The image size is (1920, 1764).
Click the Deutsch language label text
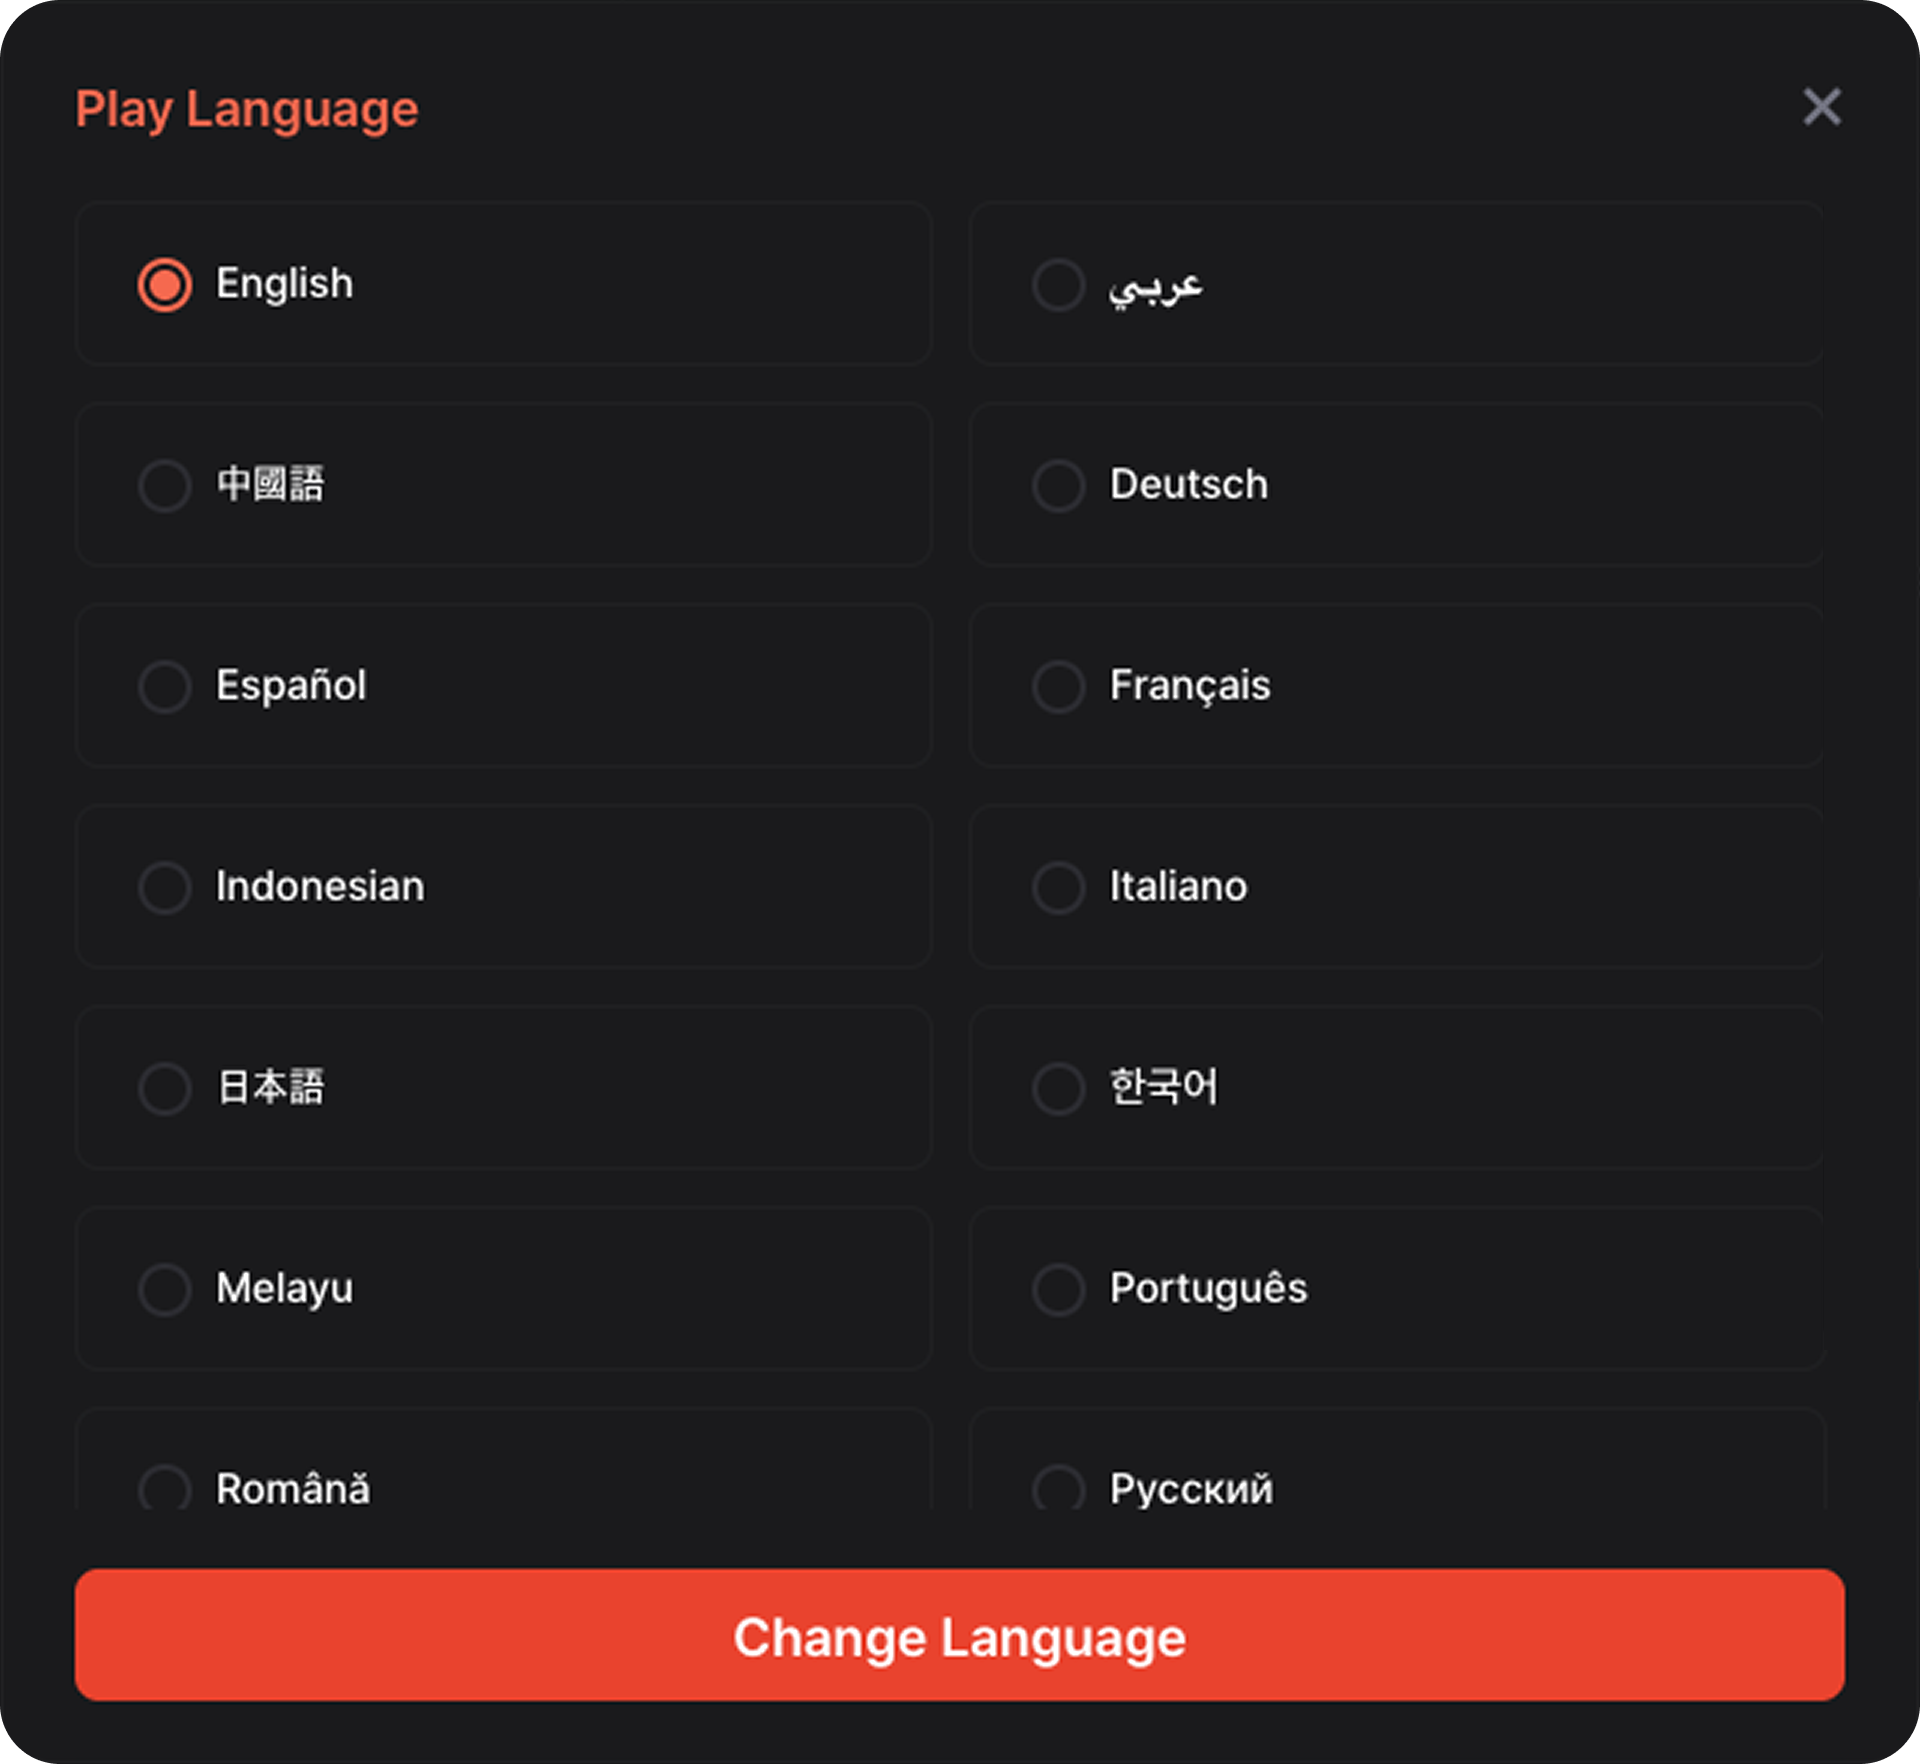(1188, 485)
